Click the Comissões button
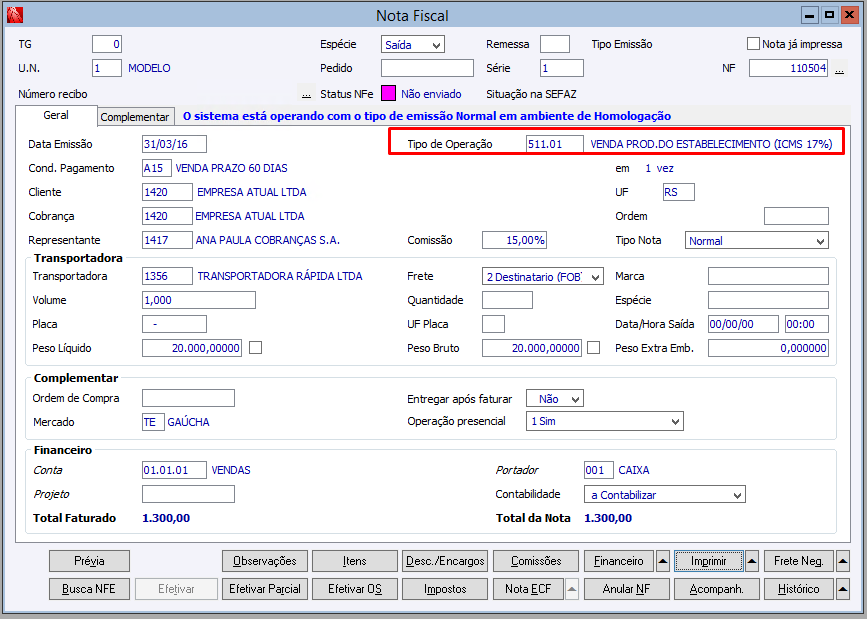Viewport: 867px width, 619px height. click(x=536, y=561)
